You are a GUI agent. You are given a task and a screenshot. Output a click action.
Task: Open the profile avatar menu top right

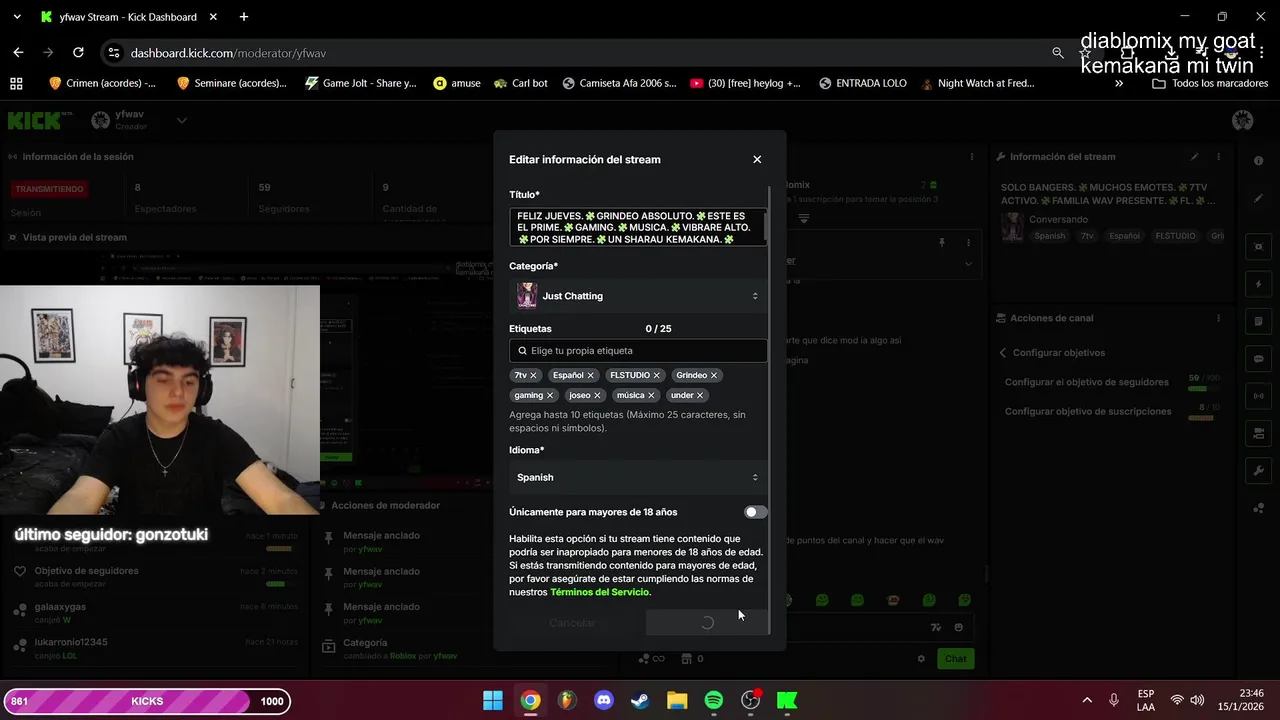pos(1243,121)
